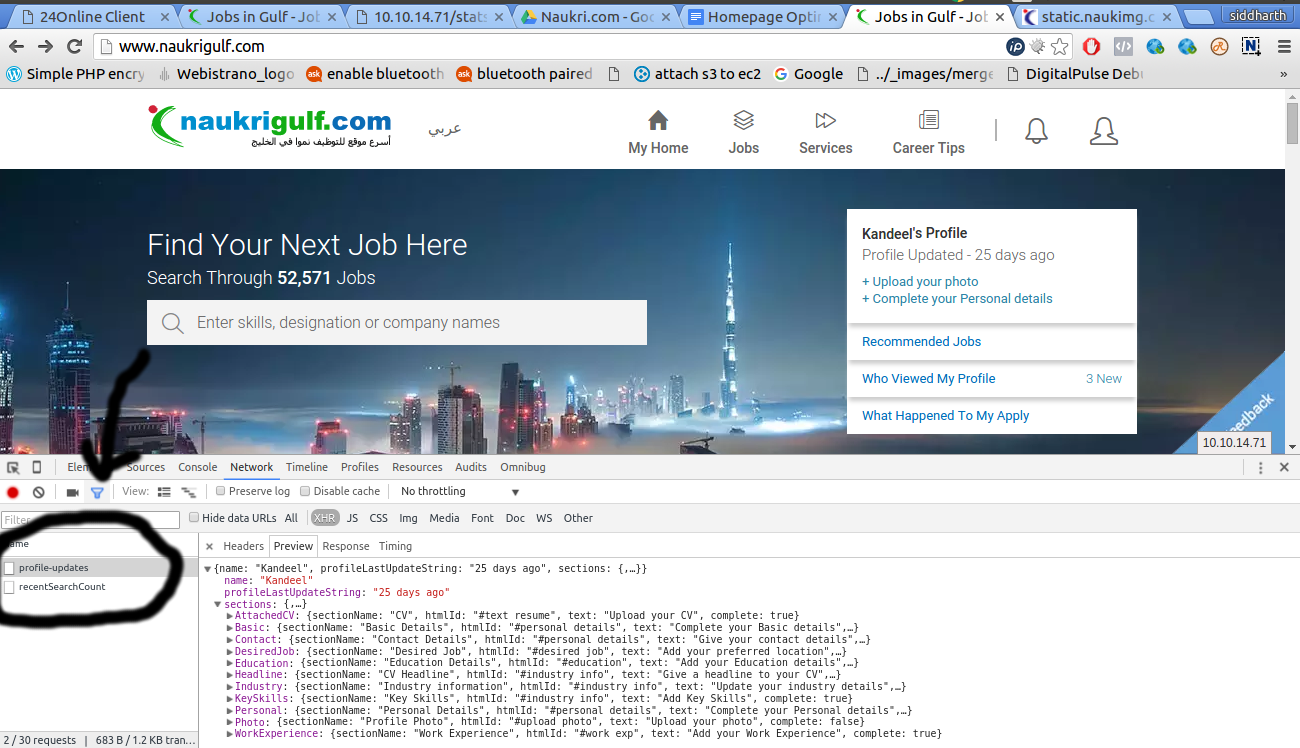Close the DevTools panel
This screenshot has width=1300, height=748.
[1284, 467]
